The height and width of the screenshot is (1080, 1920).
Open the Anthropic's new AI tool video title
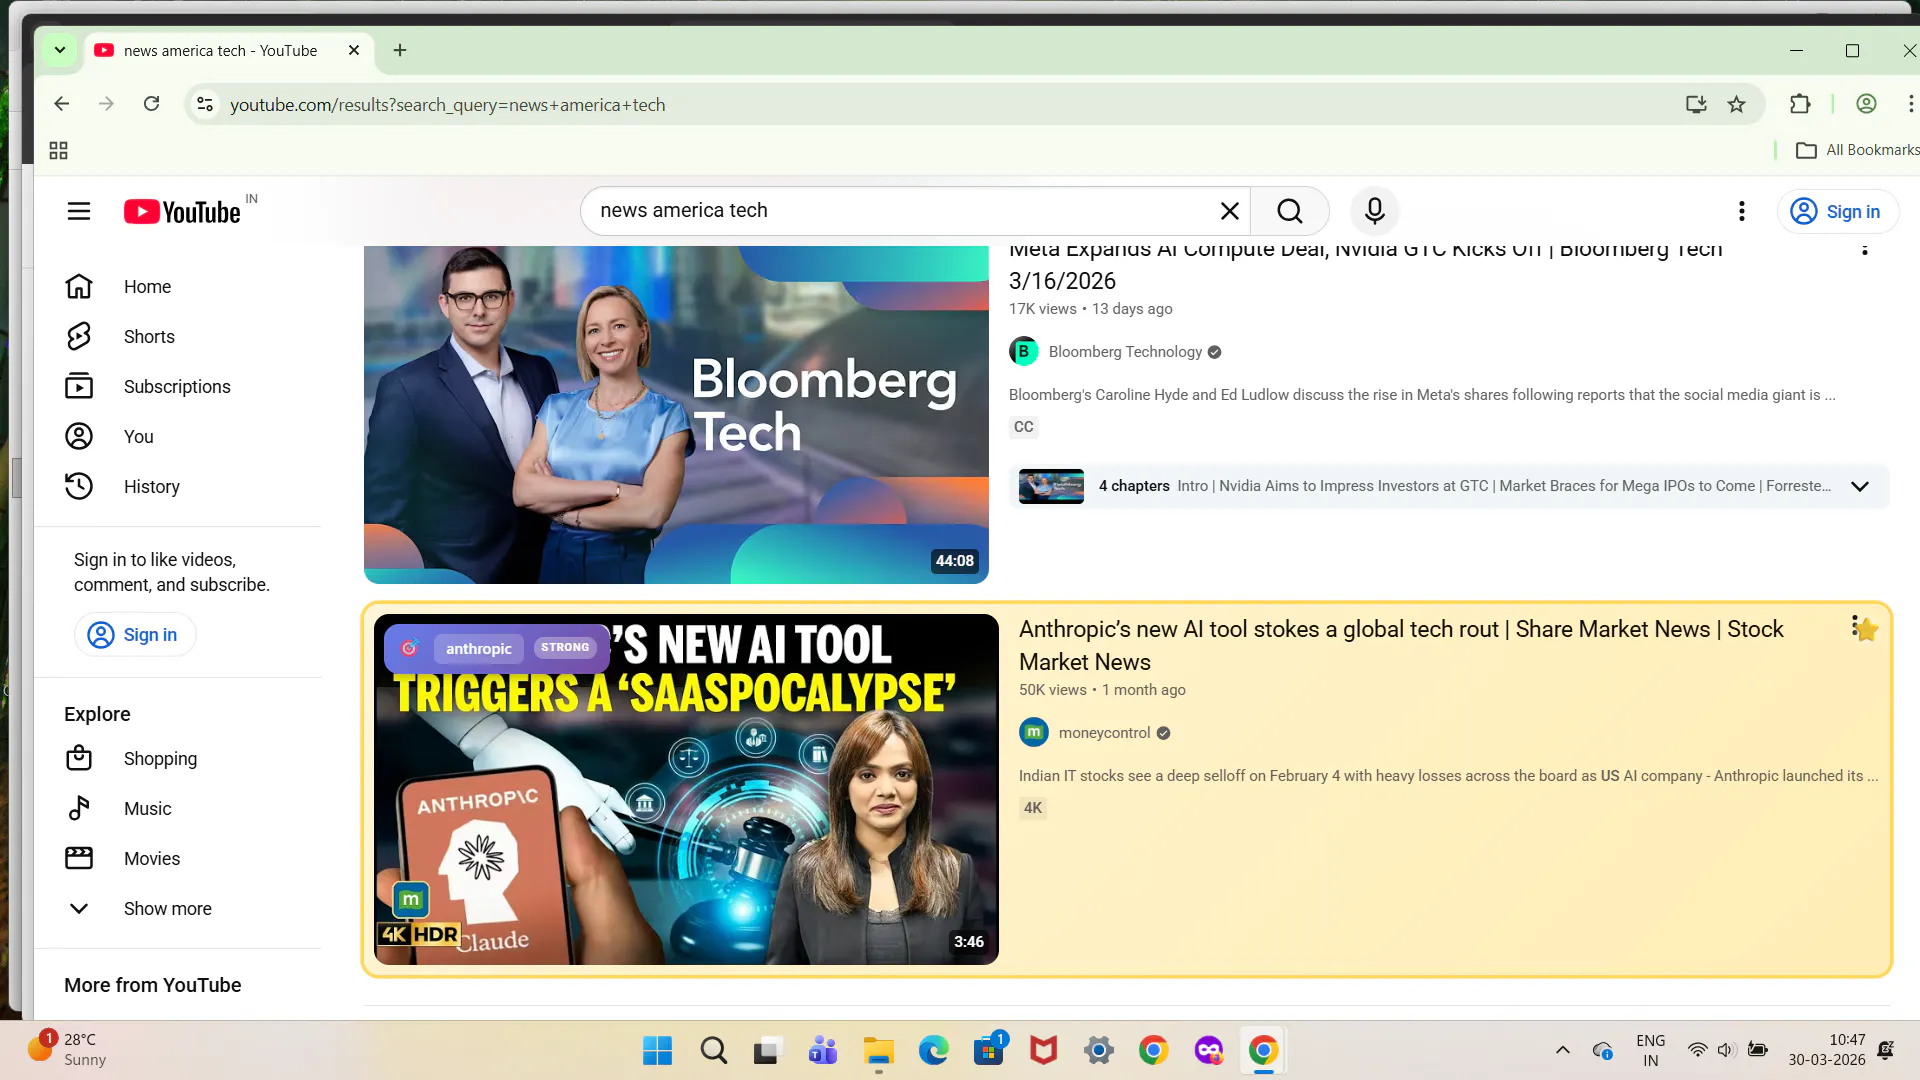point(1401,645)
